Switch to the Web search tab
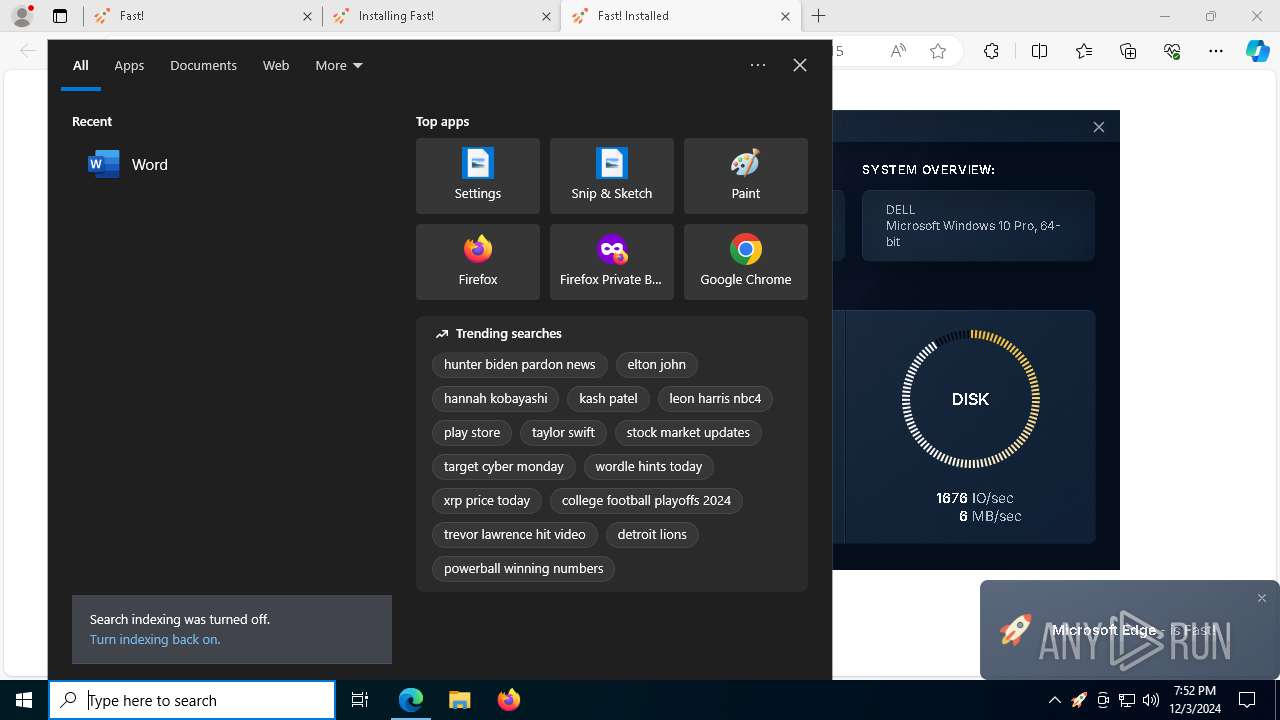 point(276,65)
